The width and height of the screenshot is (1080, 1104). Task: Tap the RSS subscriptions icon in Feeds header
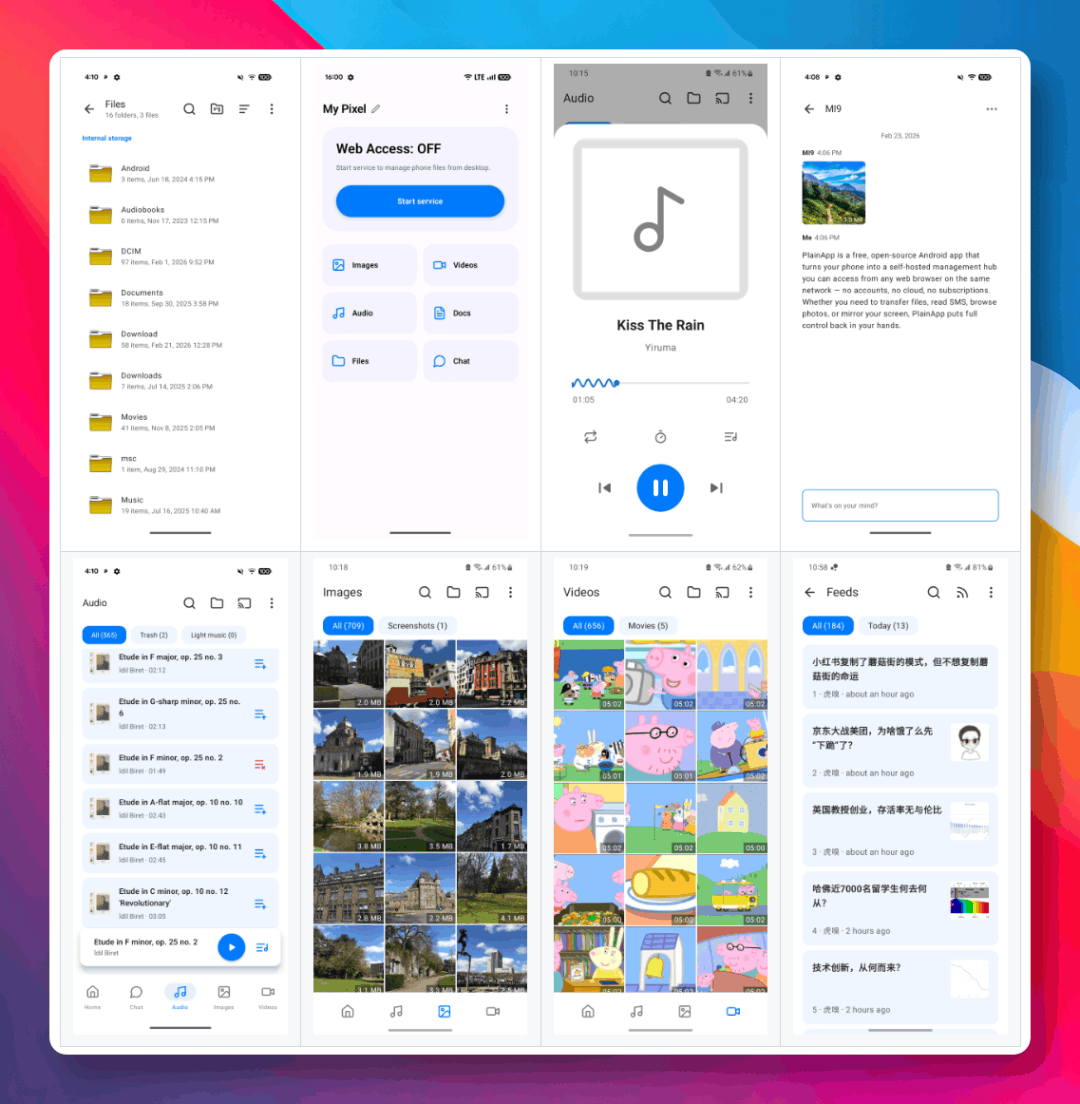pyautogui.click(x=962, y=592)
